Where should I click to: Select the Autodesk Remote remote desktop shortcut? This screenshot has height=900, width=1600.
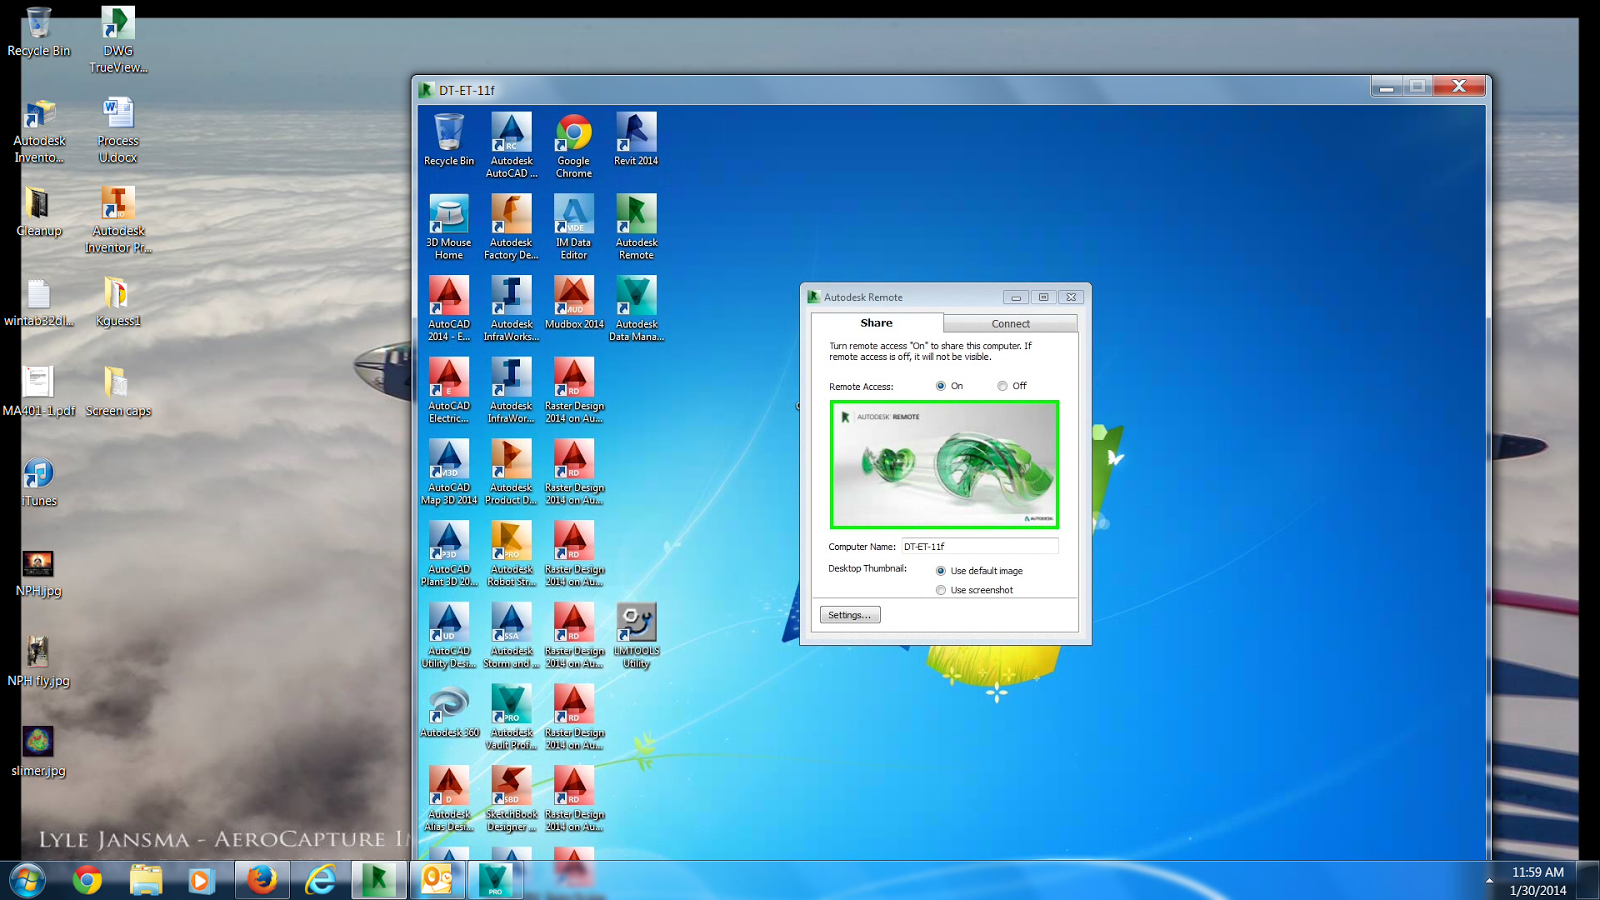click(x=636, y=228)
